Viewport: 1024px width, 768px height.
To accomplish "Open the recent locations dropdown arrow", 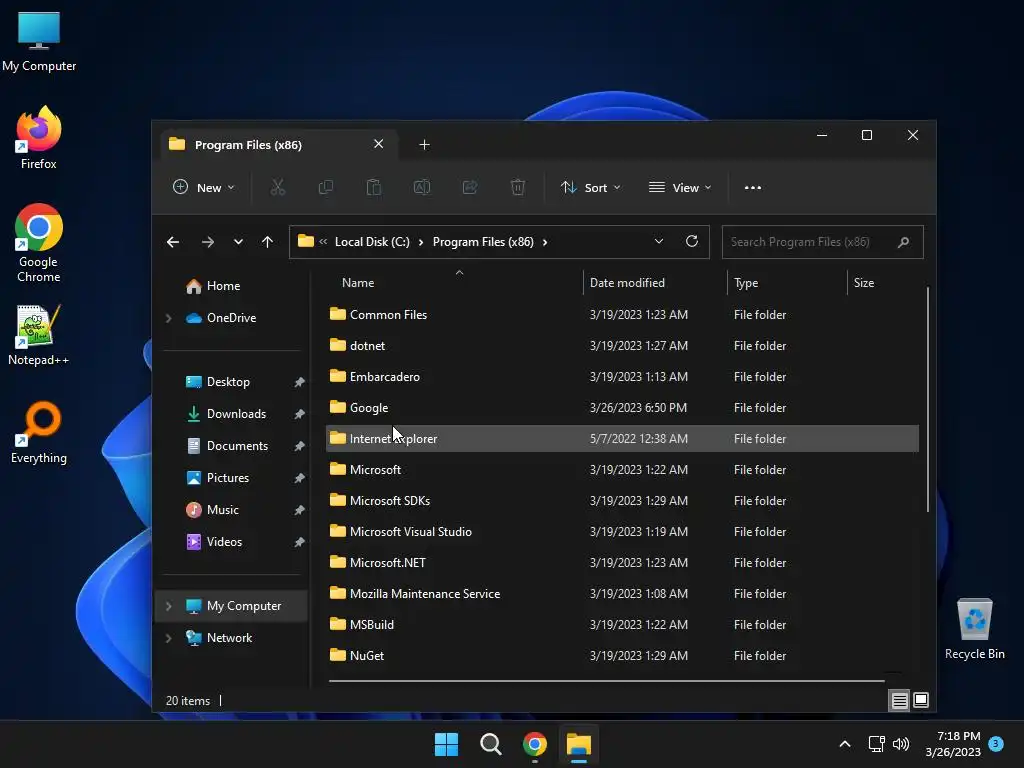I will pos(238,242).
